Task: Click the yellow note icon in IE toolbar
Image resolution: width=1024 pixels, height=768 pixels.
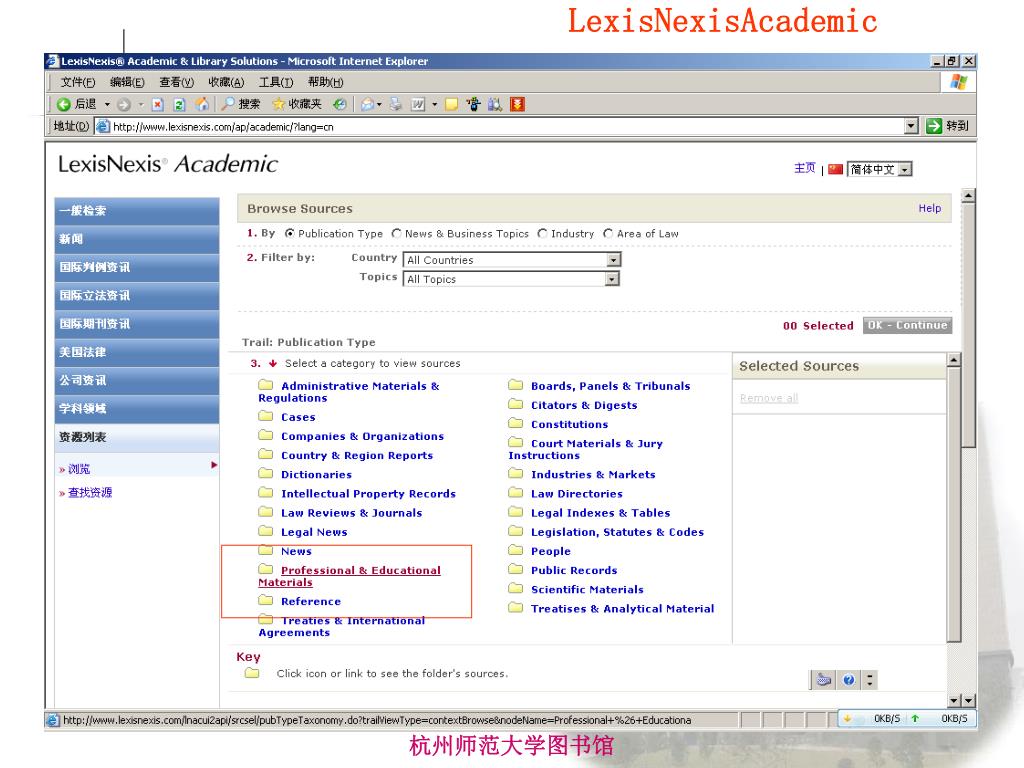Action: [451, 104]
